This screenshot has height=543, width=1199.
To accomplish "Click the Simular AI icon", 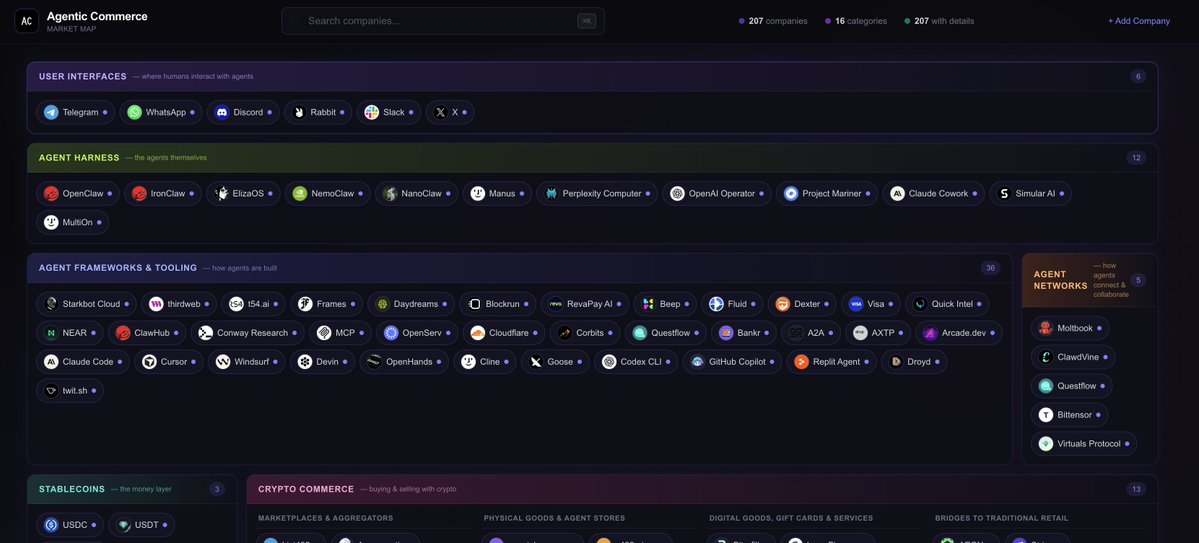I will (x=1004, y=193).
